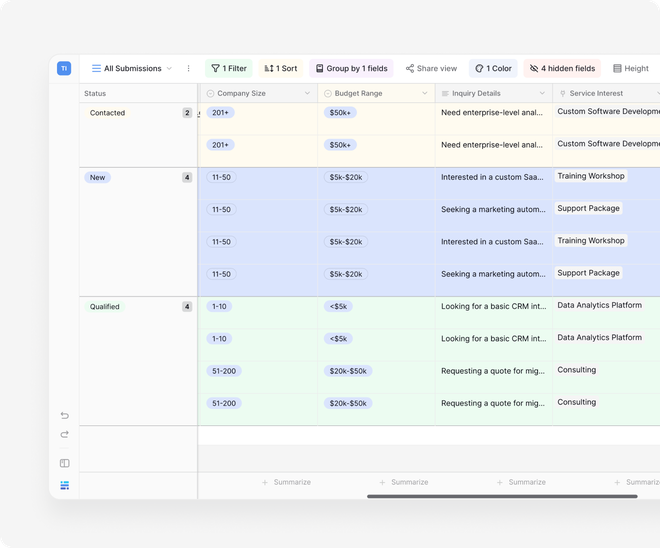Image resolution: width=660 pixels, height=548 pixels.
Task: Click the undo arrow in the left sidebar
Action: (65, 416)
